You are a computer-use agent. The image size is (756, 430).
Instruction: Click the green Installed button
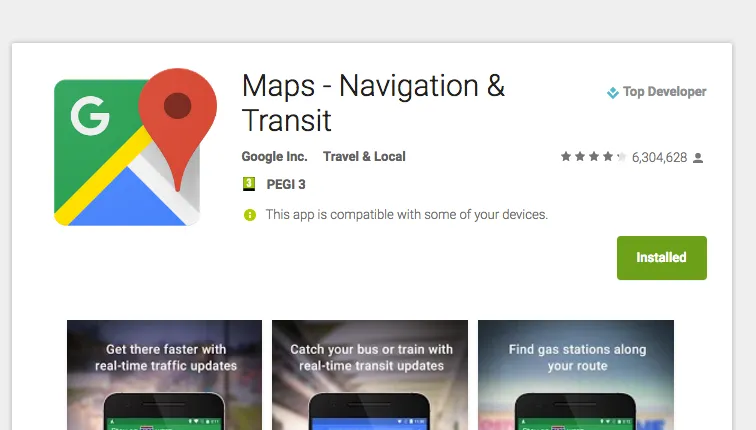tap(662, 258)
